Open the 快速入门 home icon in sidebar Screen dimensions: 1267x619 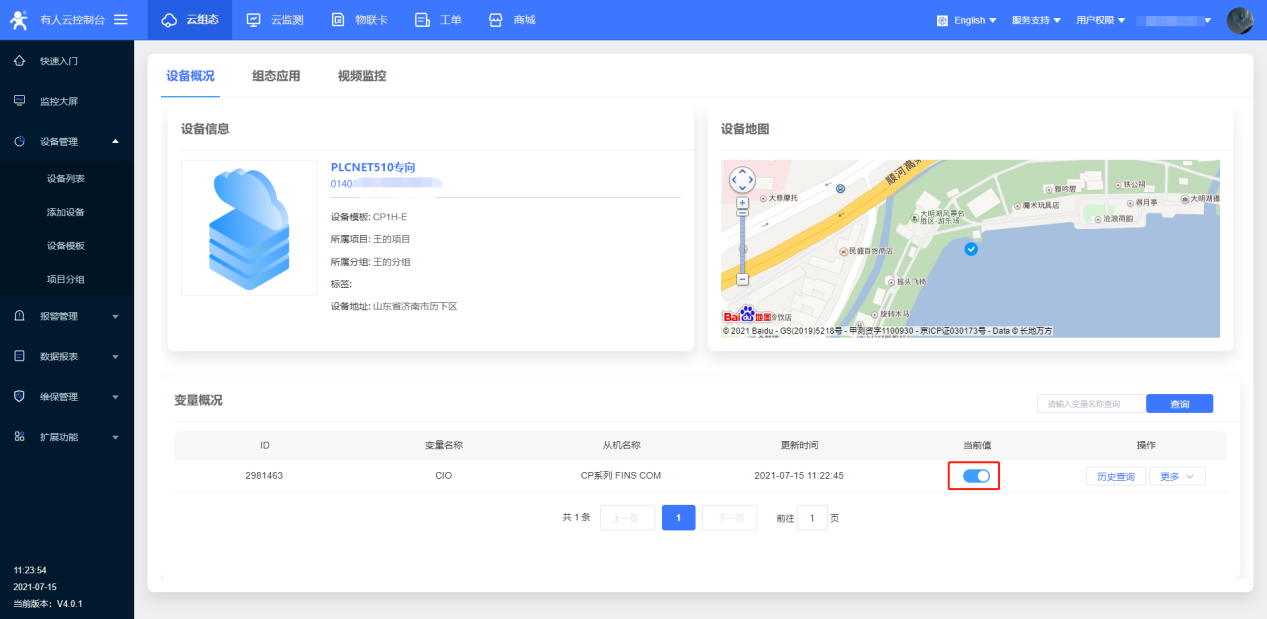tap(19, 61)
